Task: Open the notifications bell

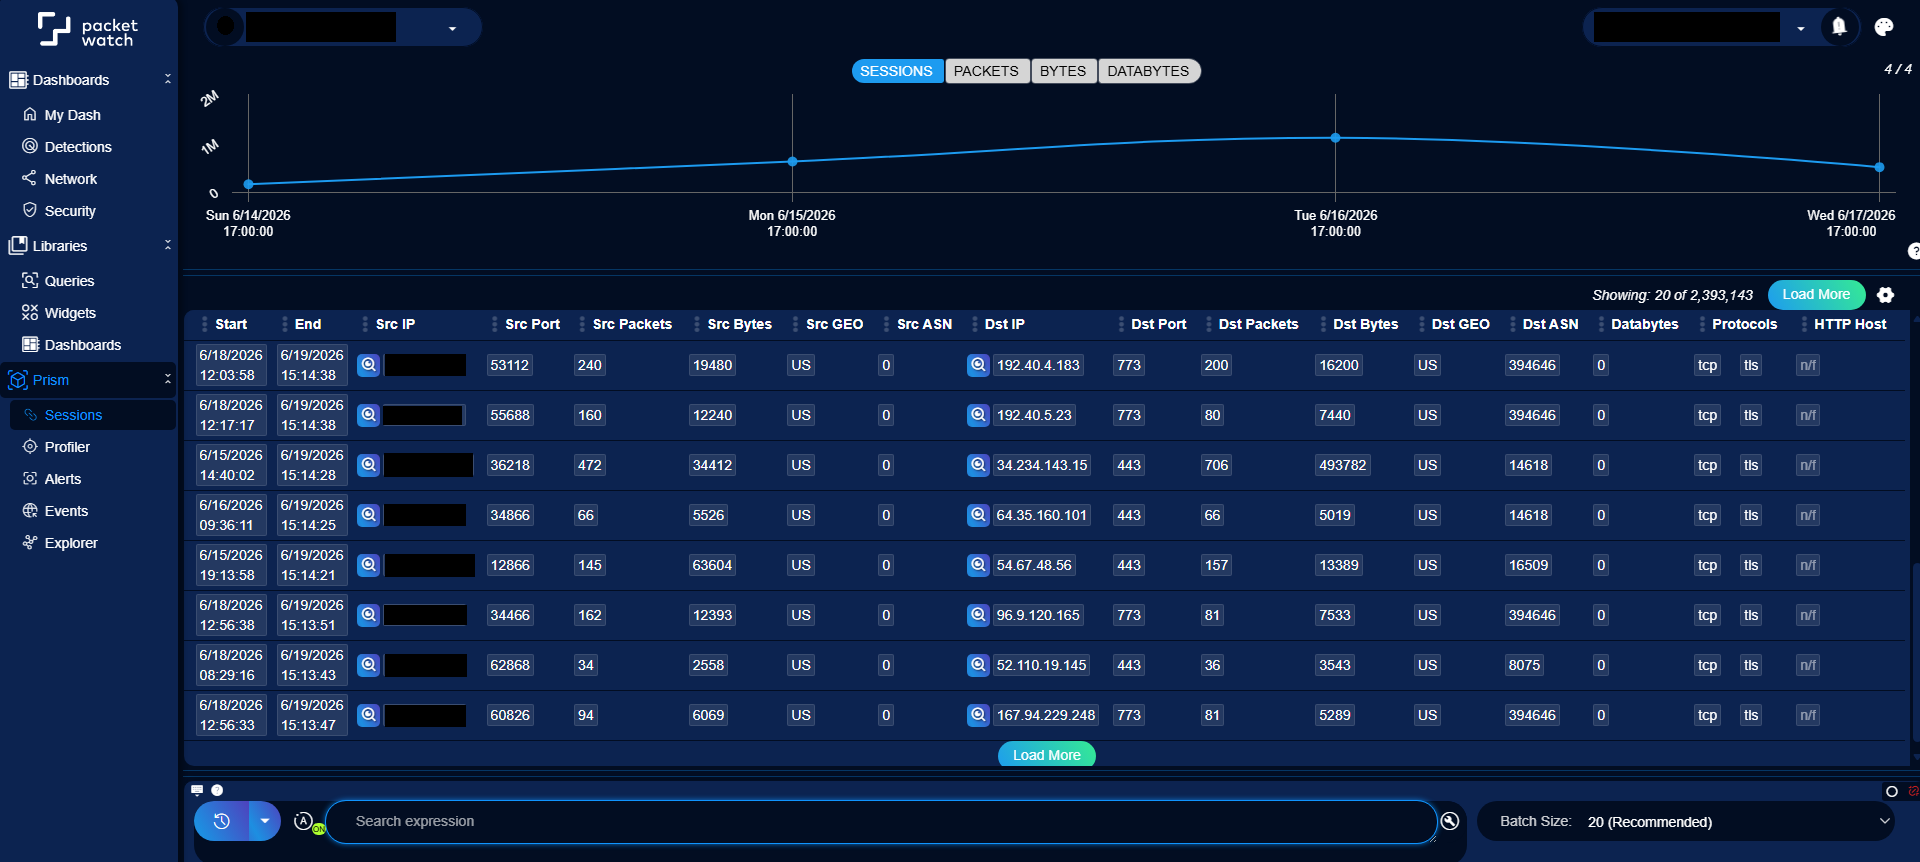Action: coord(1838,27)
